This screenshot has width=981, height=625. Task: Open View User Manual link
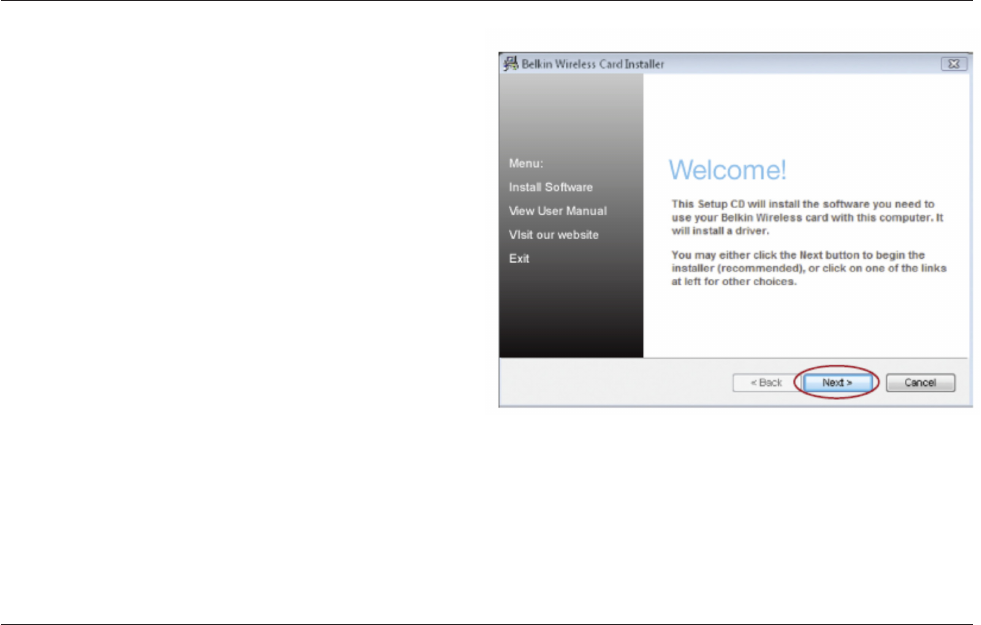557,211
